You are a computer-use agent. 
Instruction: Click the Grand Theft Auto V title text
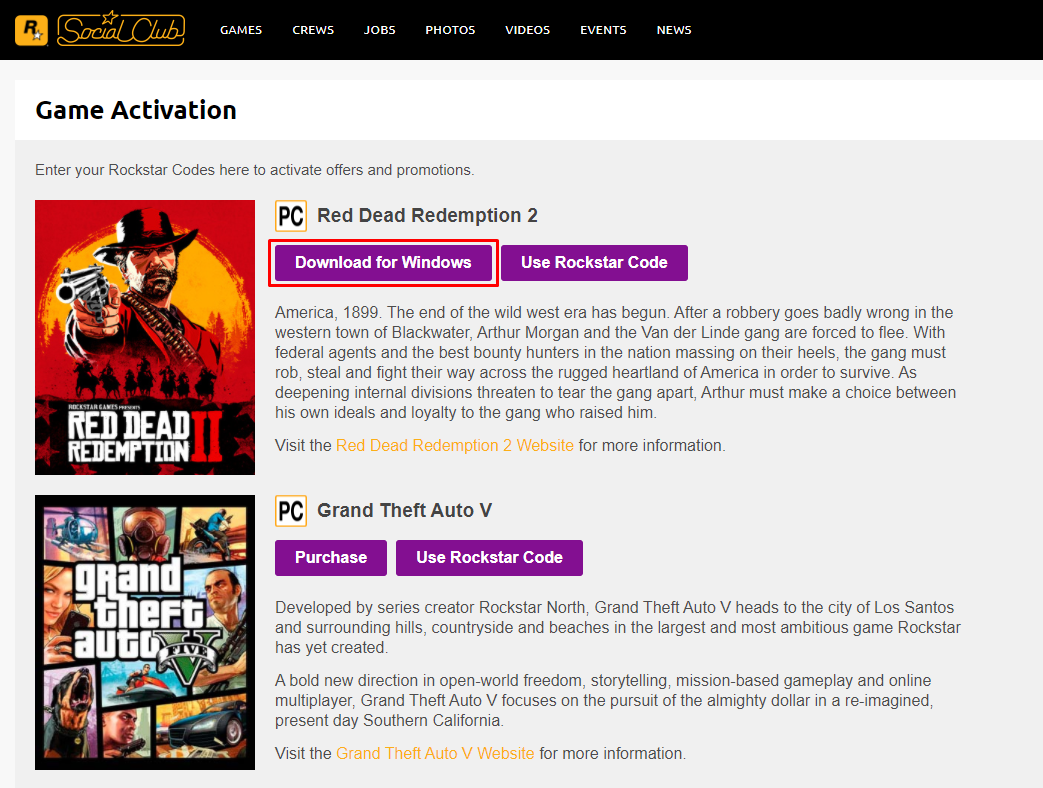click(x=404, y=510)
